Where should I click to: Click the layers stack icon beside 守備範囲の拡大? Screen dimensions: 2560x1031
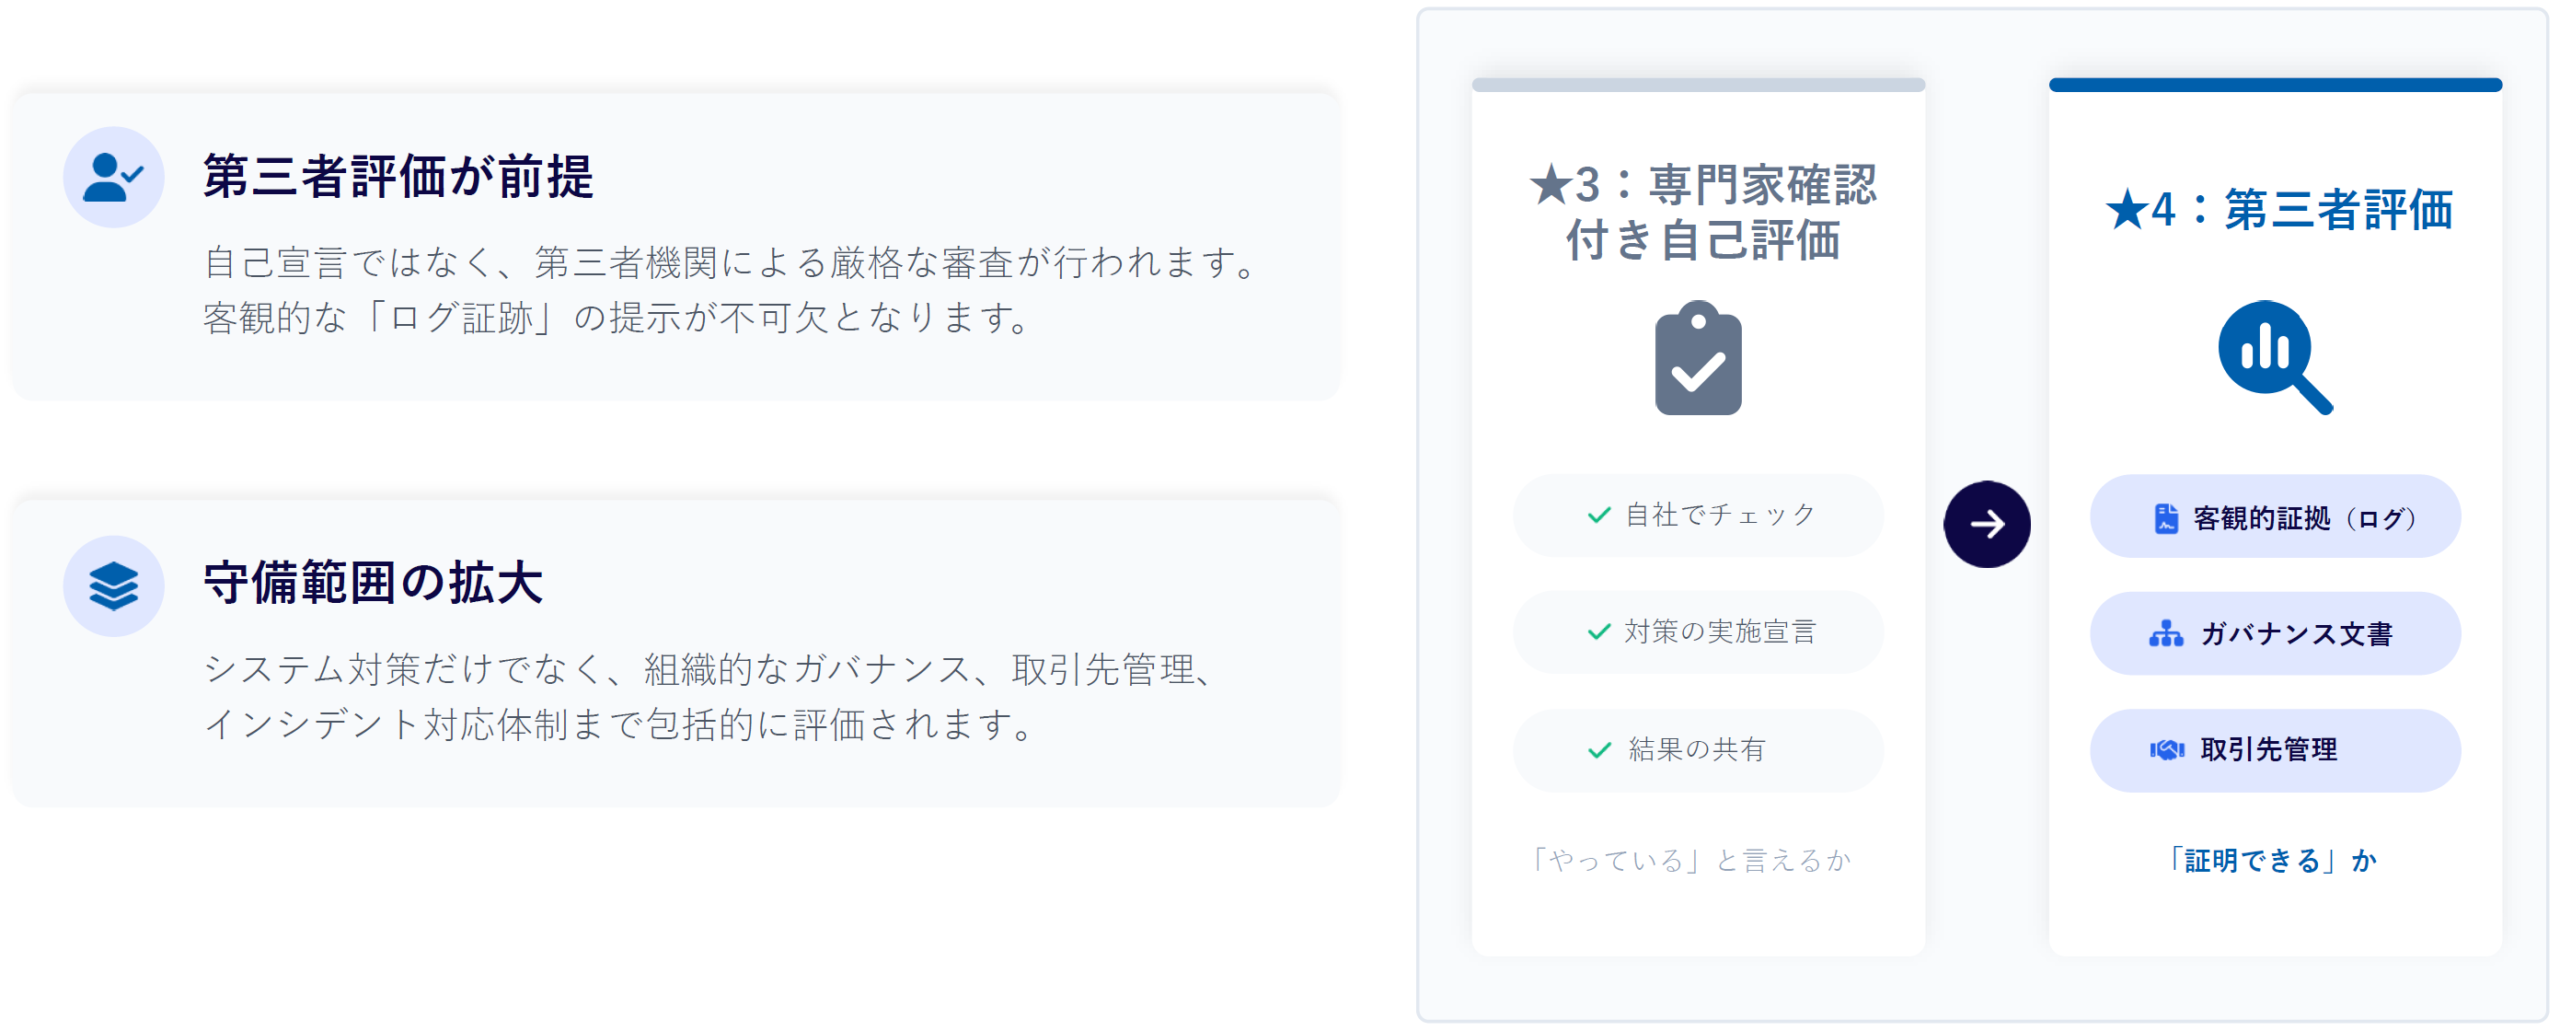(113, 585)
